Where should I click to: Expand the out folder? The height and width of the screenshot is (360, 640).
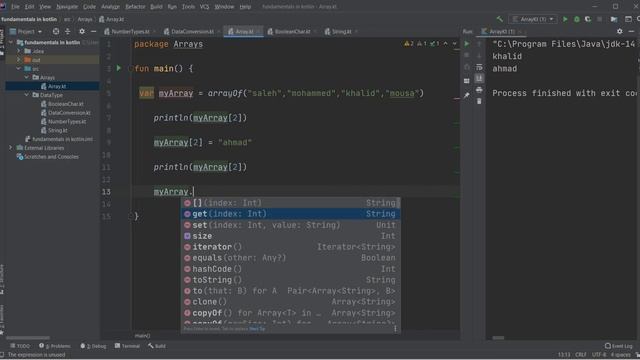click(19, 60)
